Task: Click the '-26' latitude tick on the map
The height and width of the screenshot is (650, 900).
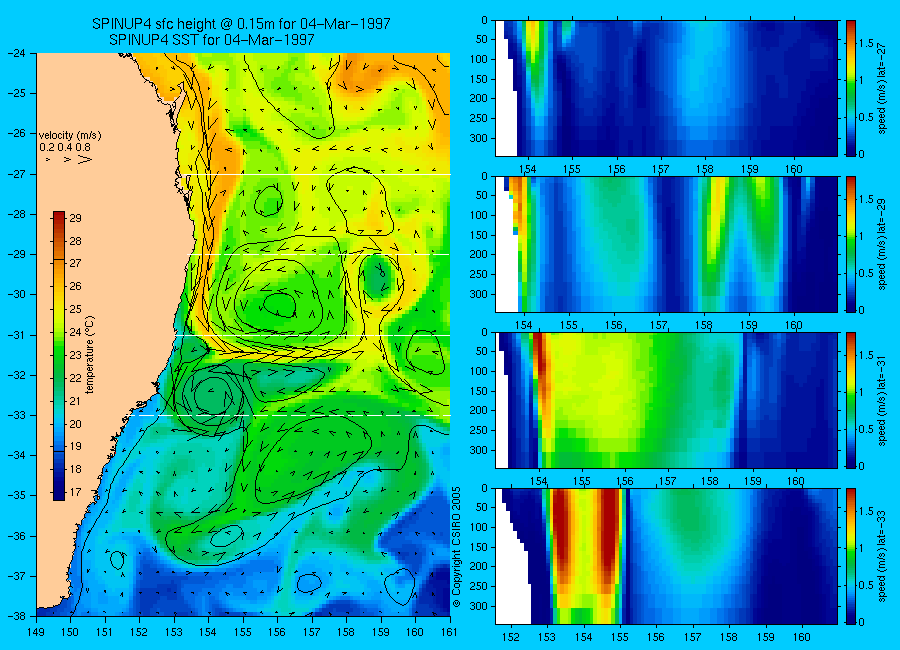Action: 16,133
